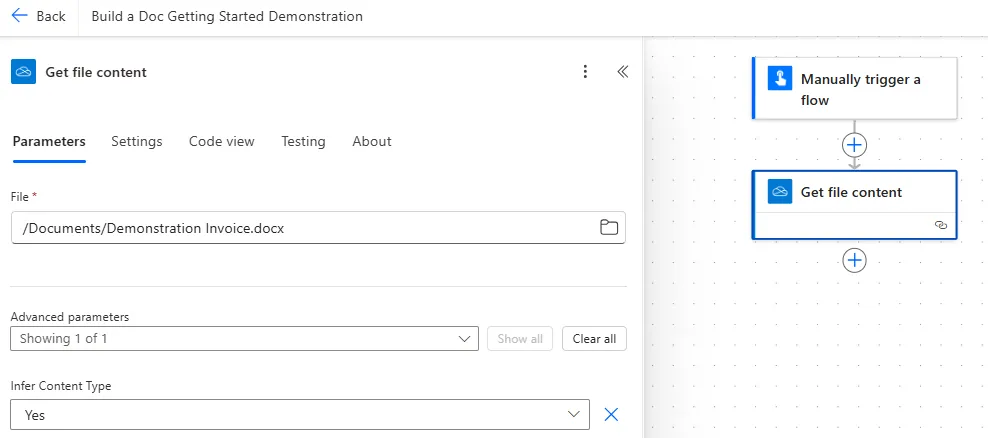Remove the Infer Content Type parameter
The width and height of the screenshot is (988, 438).
click(x=611, y=414)
